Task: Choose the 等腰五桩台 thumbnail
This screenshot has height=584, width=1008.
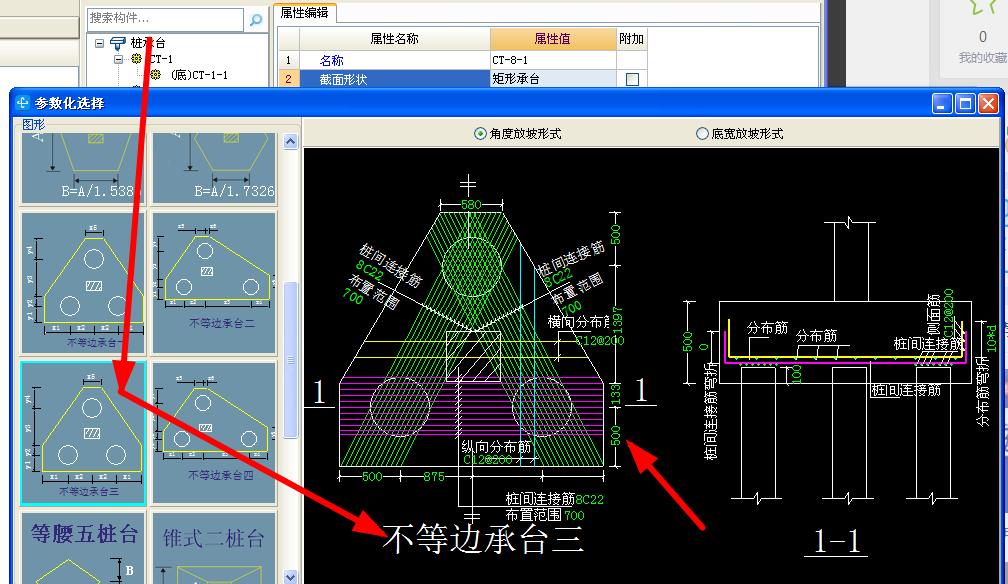Action: tap(84, 547)
